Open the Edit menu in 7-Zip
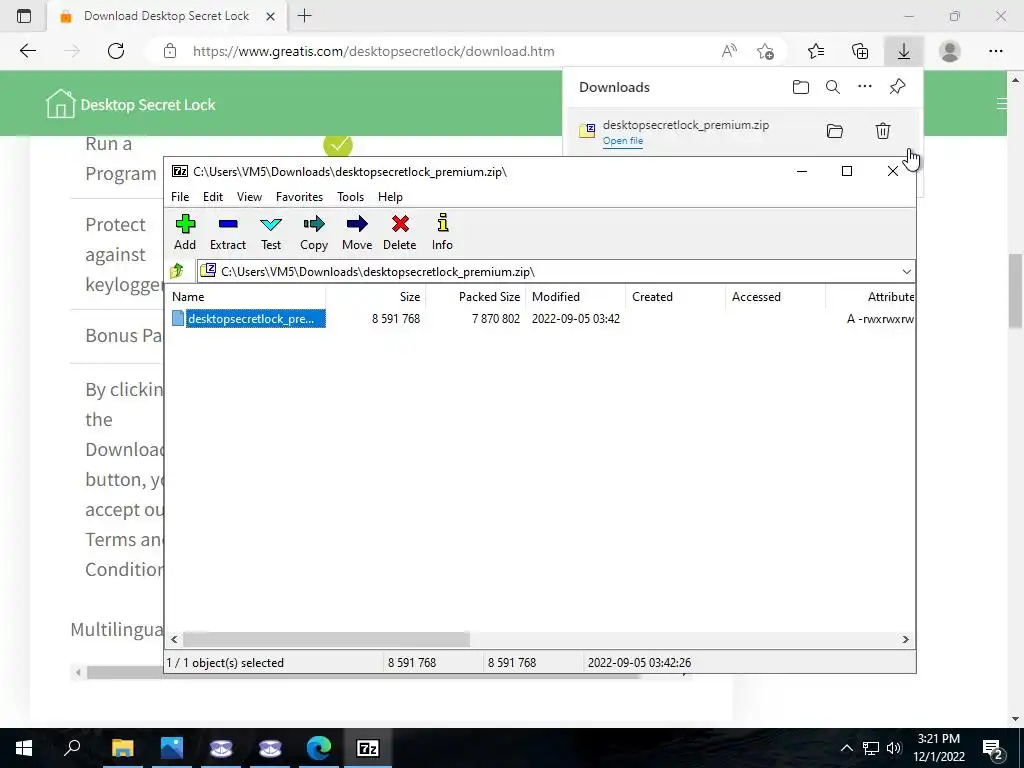The height and width of the screenshot is (768, 1024). point(213,197)
